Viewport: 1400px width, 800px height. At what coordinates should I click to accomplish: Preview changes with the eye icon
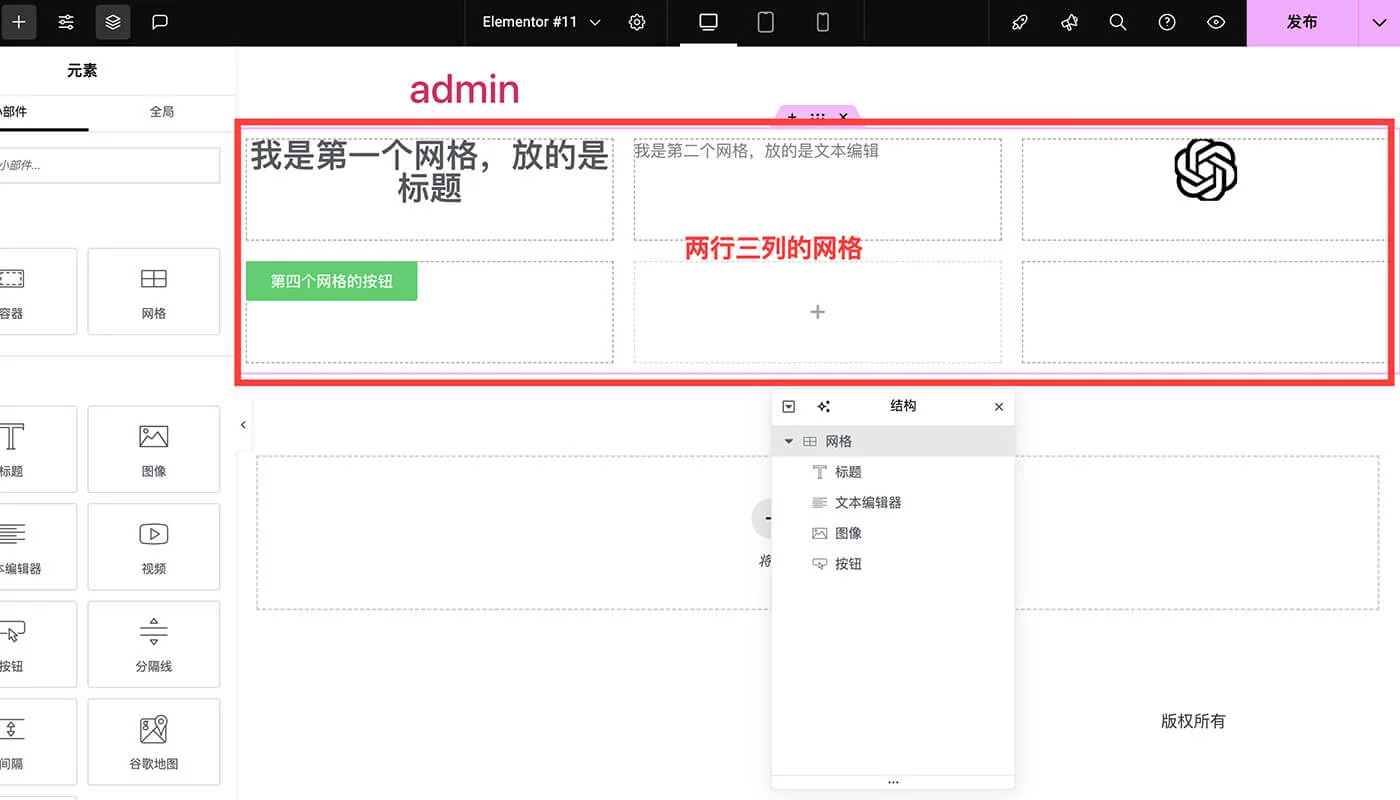(x=1216, y=22)
